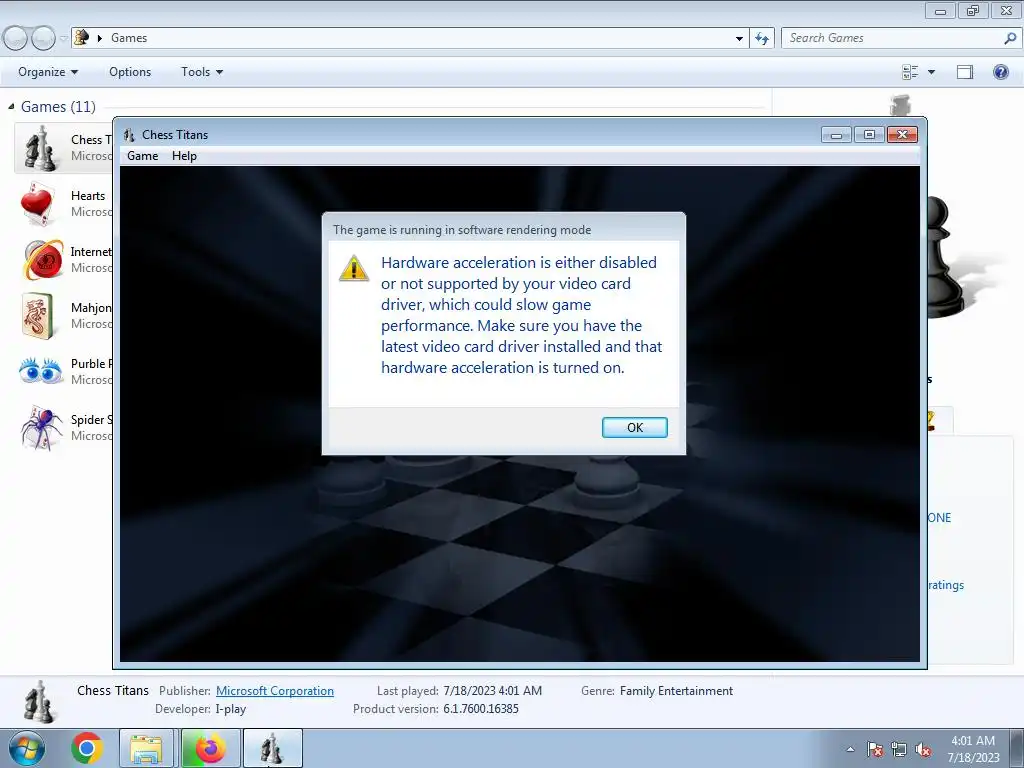
Task: Click the change view icon
Action: (910, 72)
